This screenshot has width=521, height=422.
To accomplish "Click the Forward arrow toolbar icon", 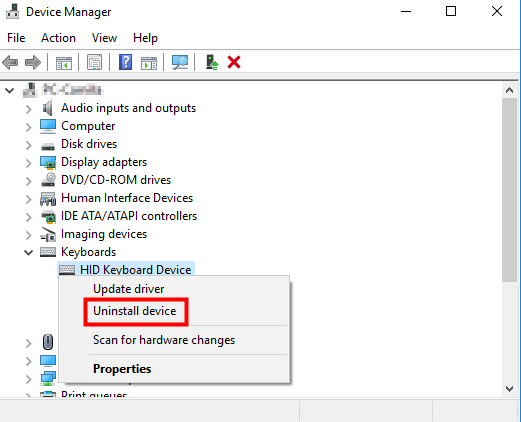I will 33,62.
